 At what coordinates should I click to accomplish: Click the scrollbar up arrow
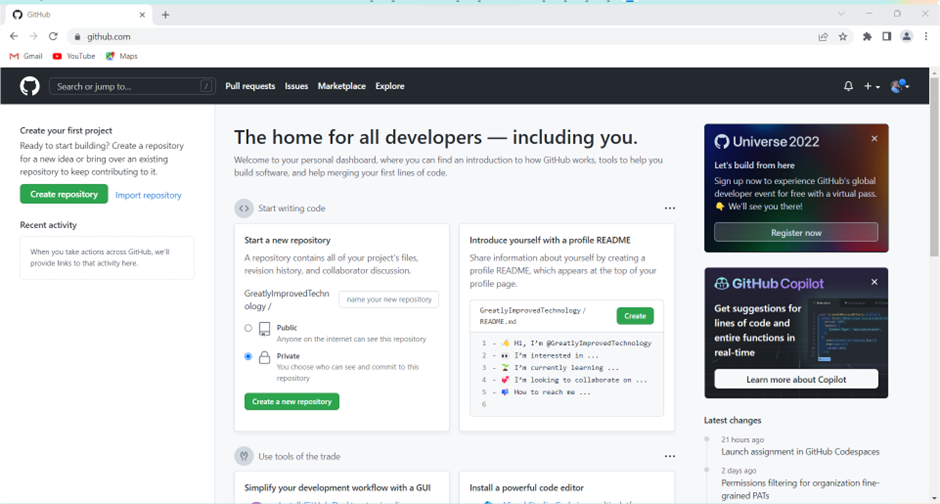(935, 73)
